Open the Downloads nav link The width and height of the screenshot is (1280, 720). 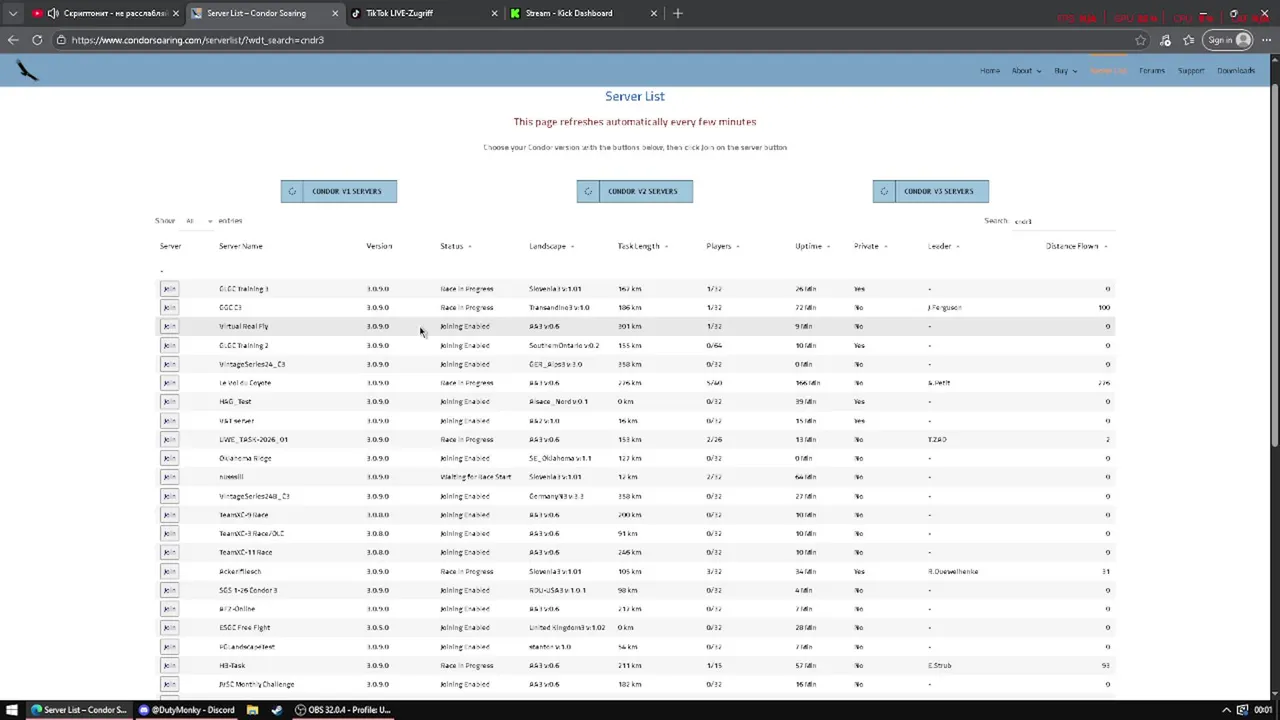tap(1236, 71)
